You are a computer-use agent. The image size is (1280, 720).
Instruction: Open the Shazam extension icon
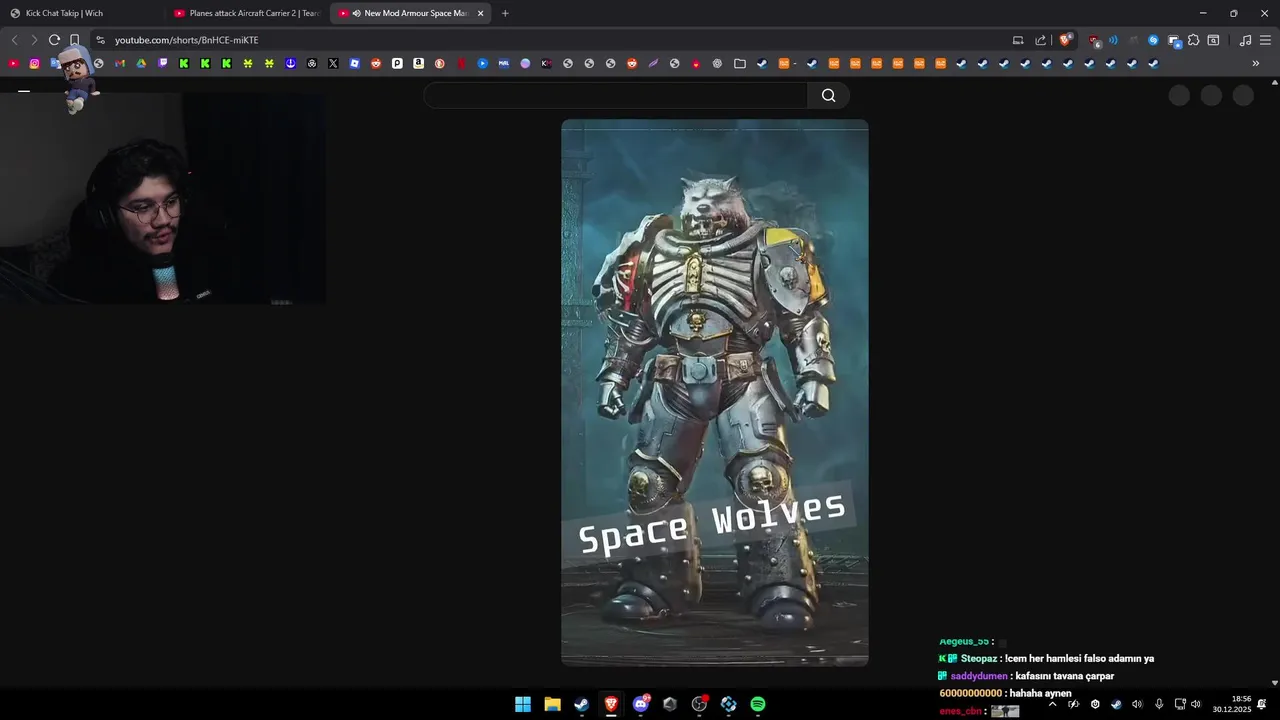click(1153, 40)
